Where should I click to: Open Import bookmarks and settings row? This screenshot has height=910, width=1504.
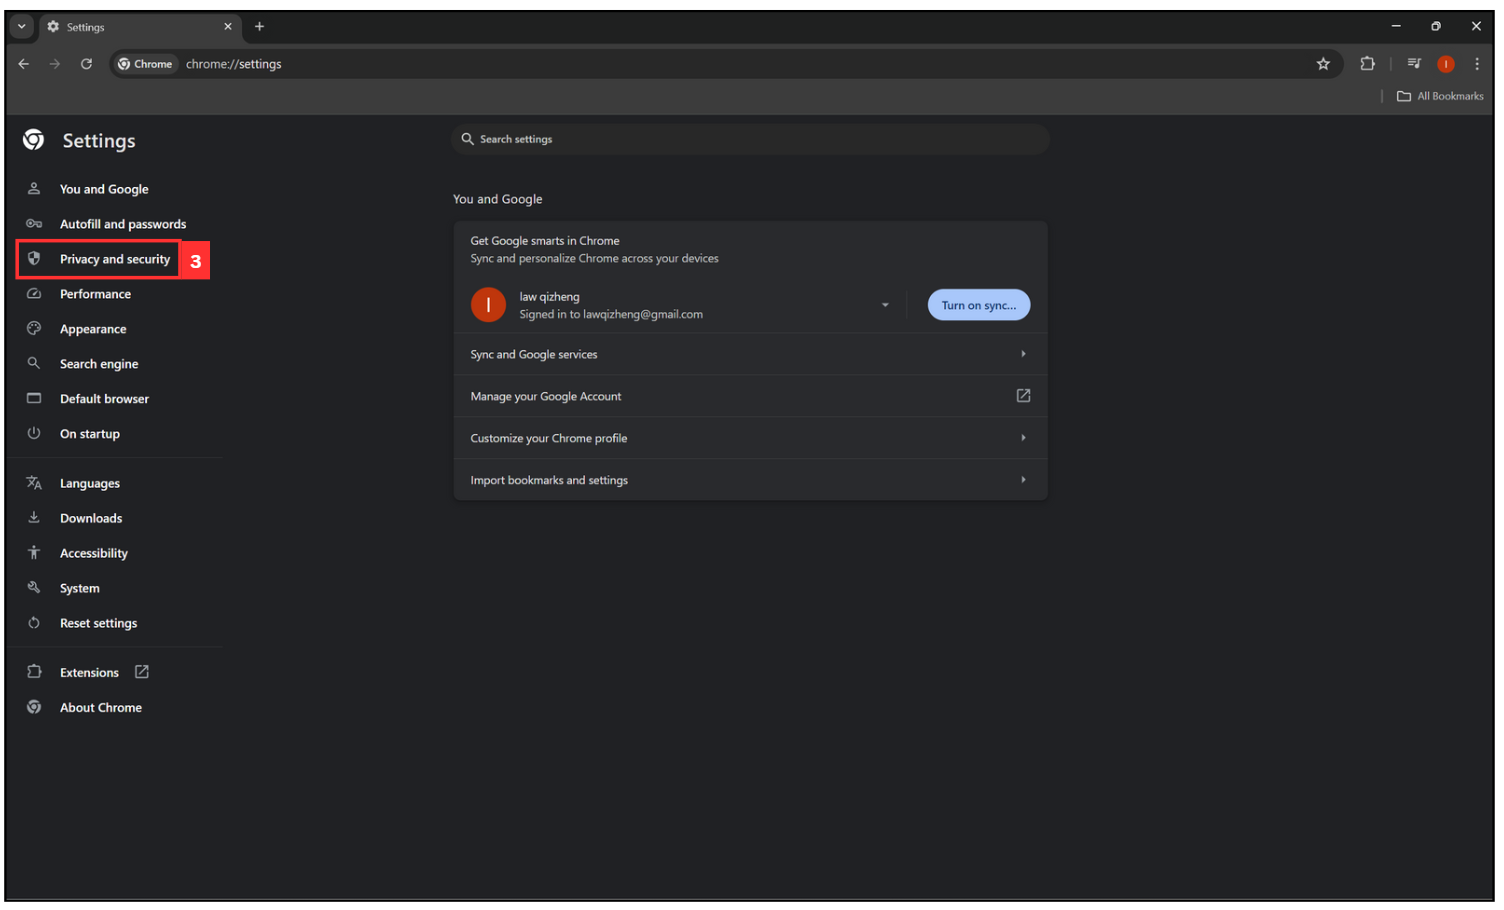pos(750,479)
